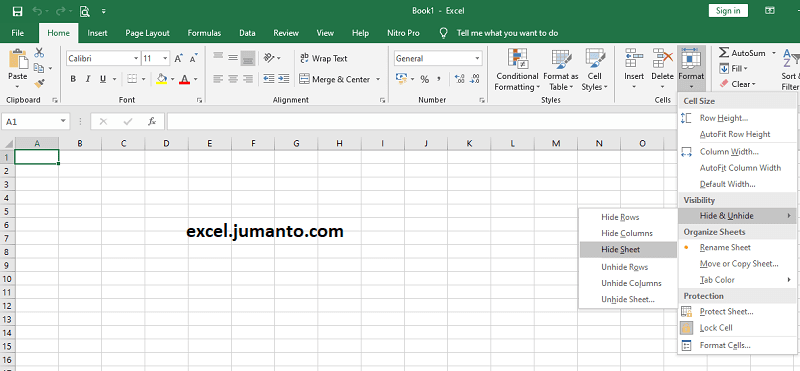The image size is (800, 371).
Task: Select Rename Sheet menu item
Action: (737, 248)
